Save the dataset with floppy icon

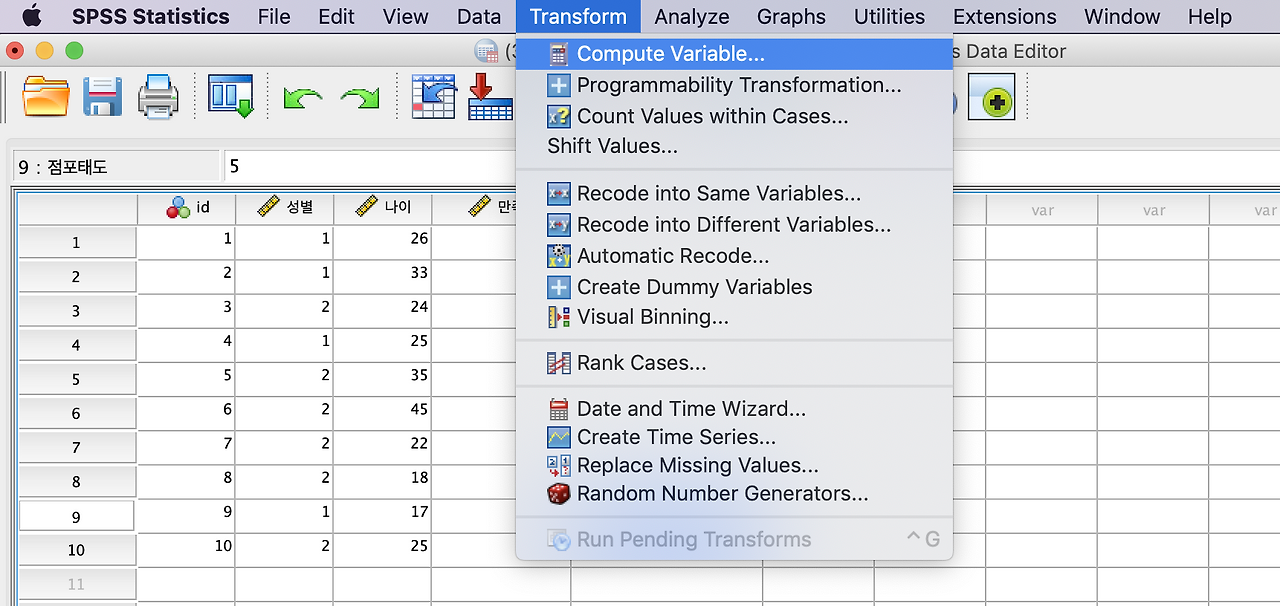pyautogui.click(x=102, y=97)
